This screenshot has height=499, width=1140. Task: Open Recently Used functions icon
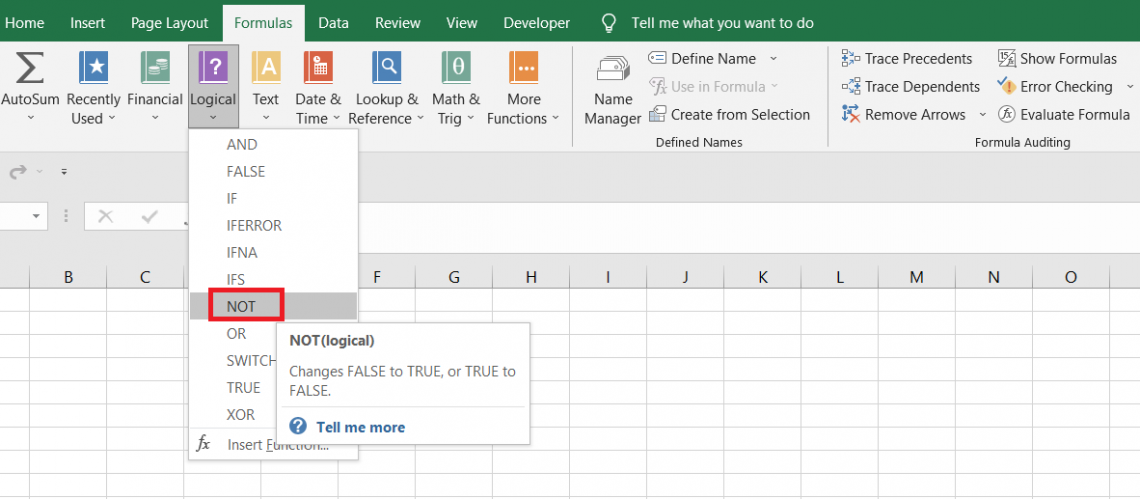point(93,68)
